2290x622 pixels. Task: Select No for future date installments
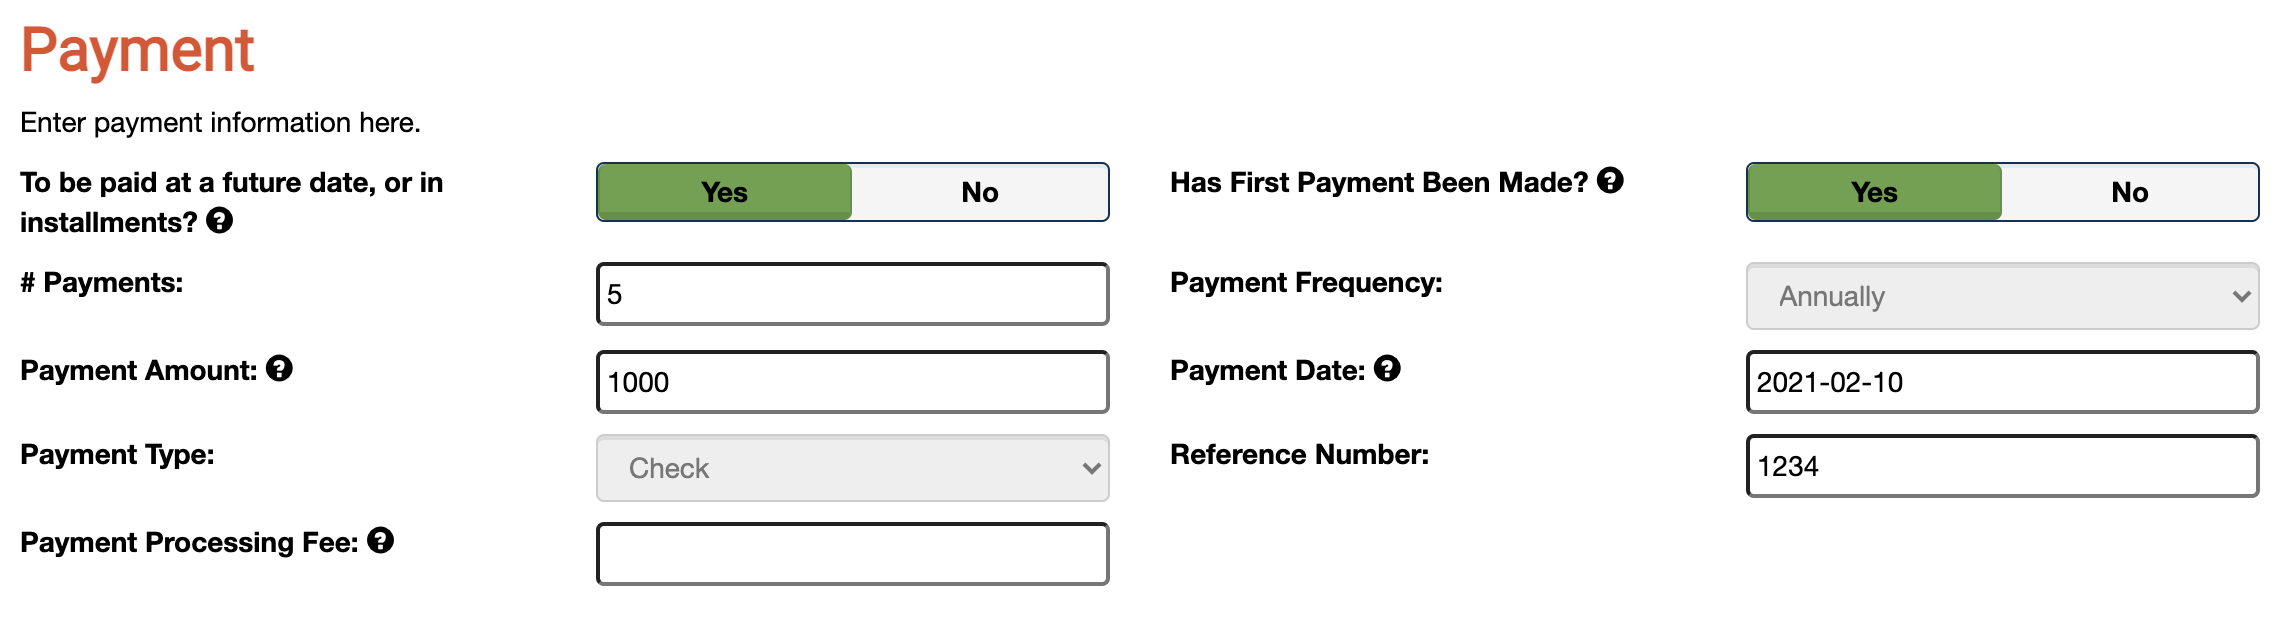[x=980, y=192]
